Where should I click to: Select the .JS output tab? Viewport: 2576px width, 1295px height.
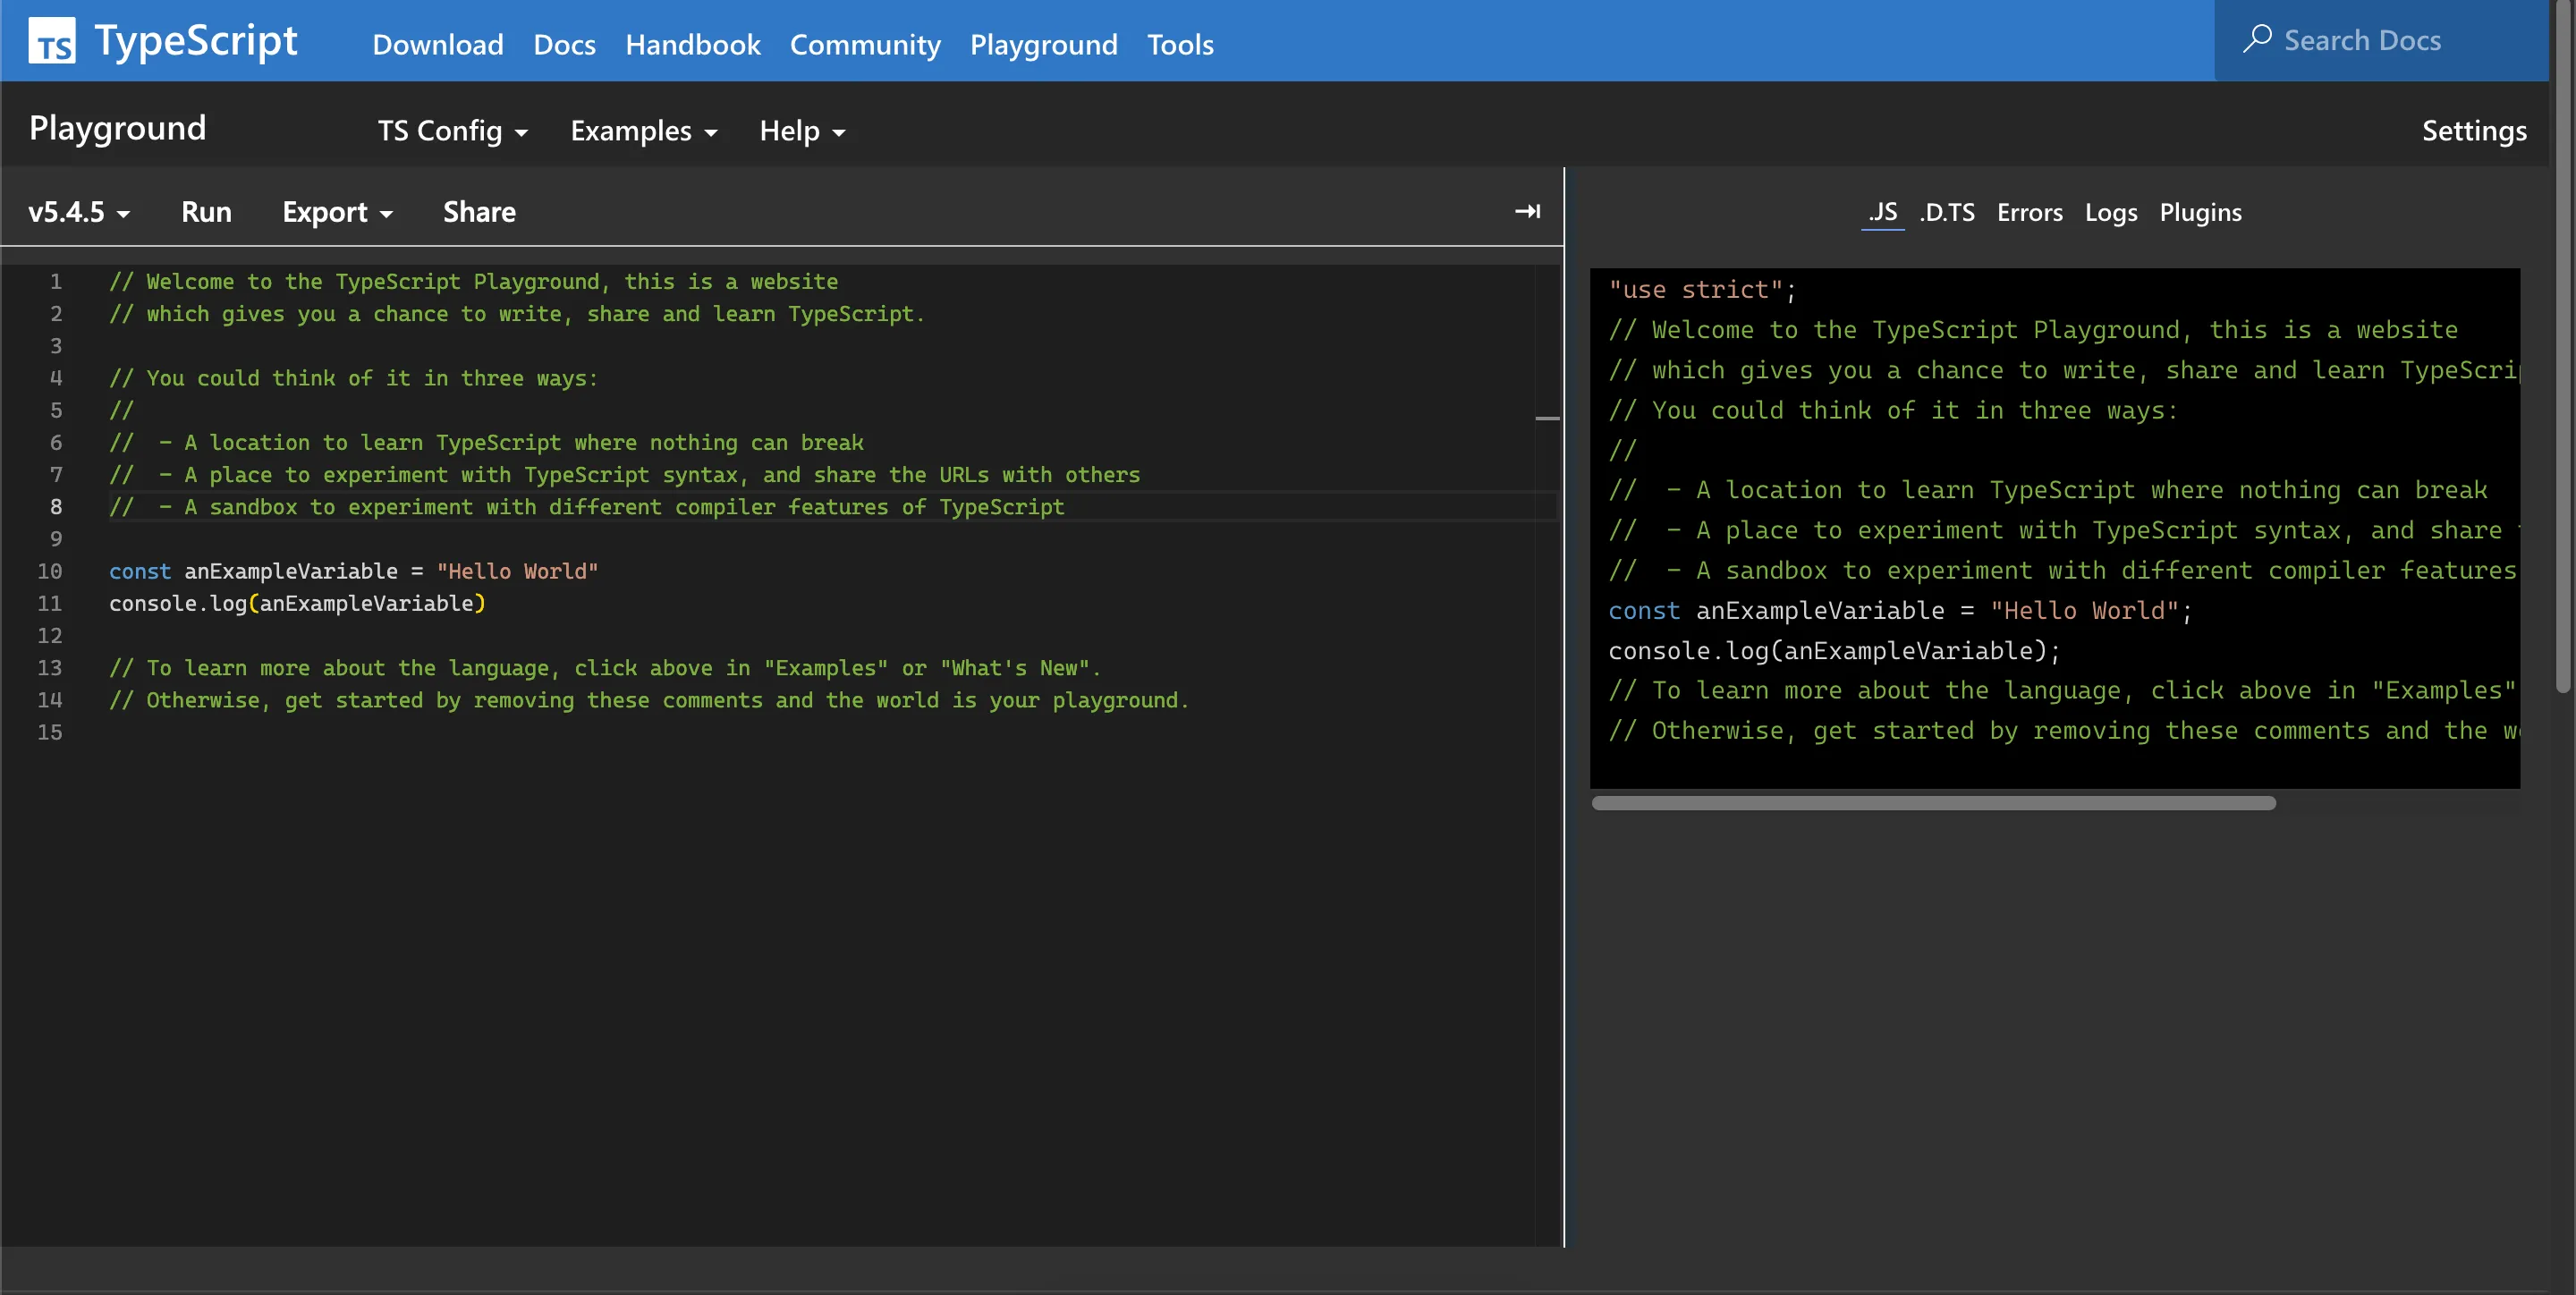(1882, 213)
